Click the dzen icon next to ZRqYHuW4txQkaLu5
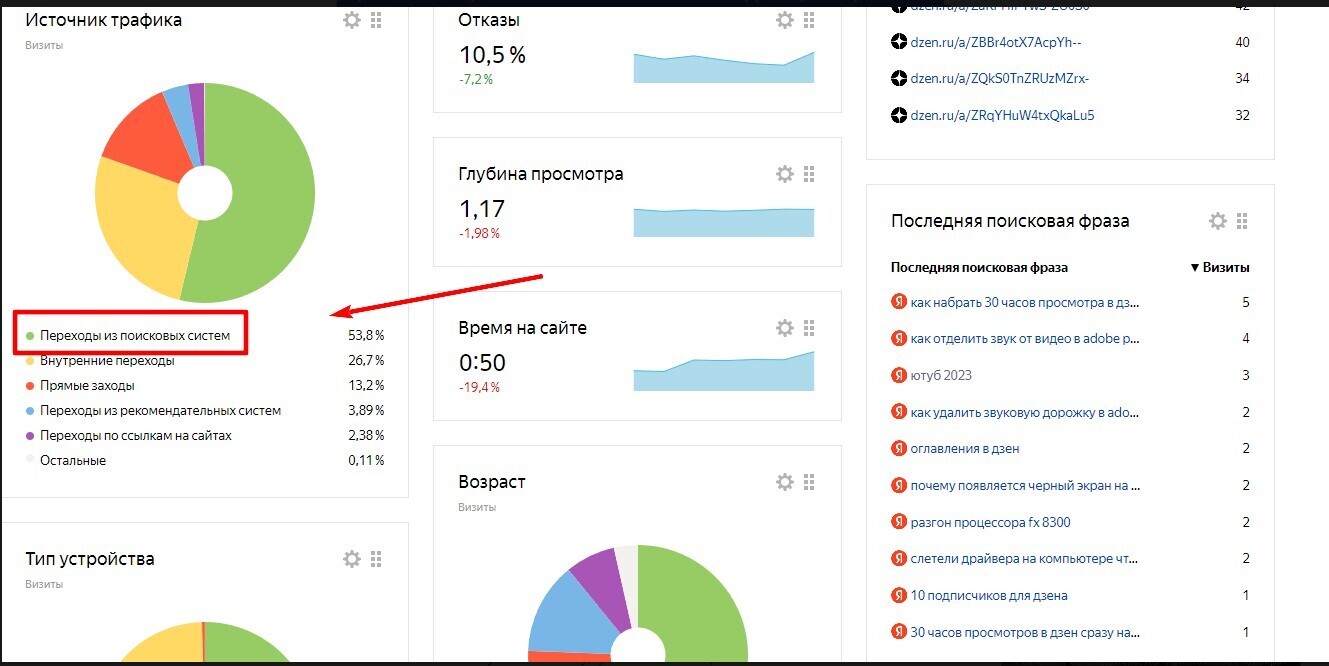 point(897,115)
